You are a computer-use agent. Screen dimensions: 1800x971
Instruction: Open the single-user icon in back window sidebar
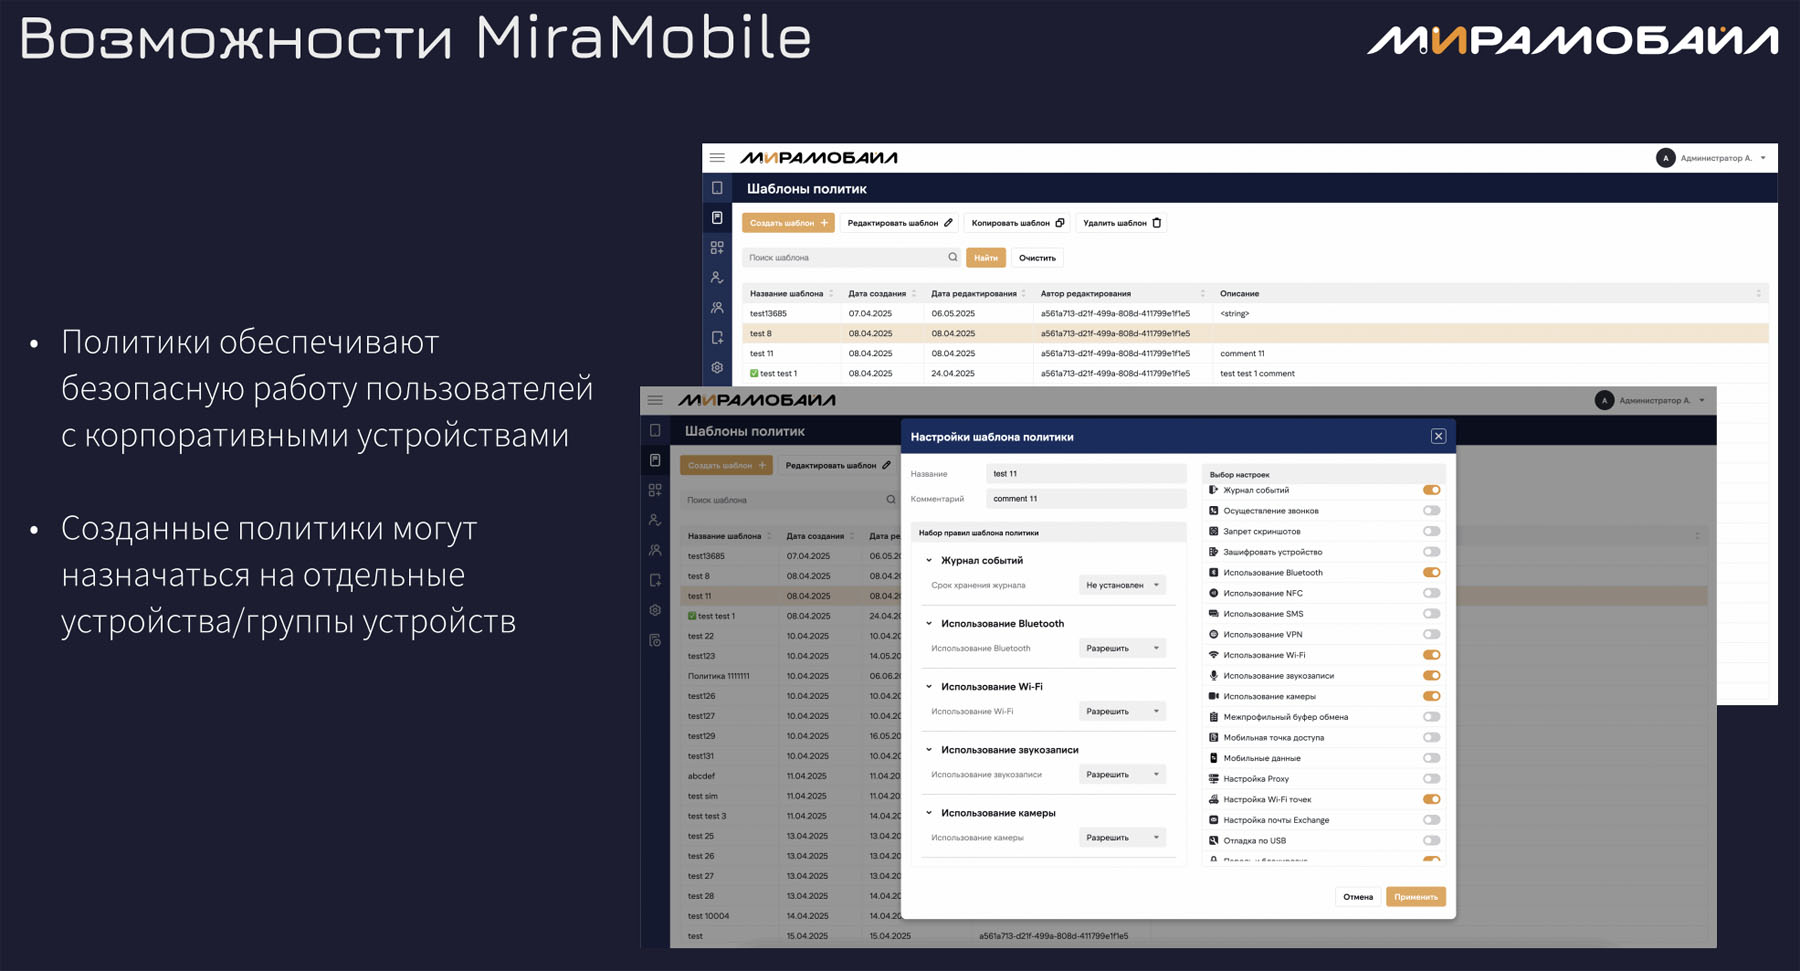coord(717,278)
